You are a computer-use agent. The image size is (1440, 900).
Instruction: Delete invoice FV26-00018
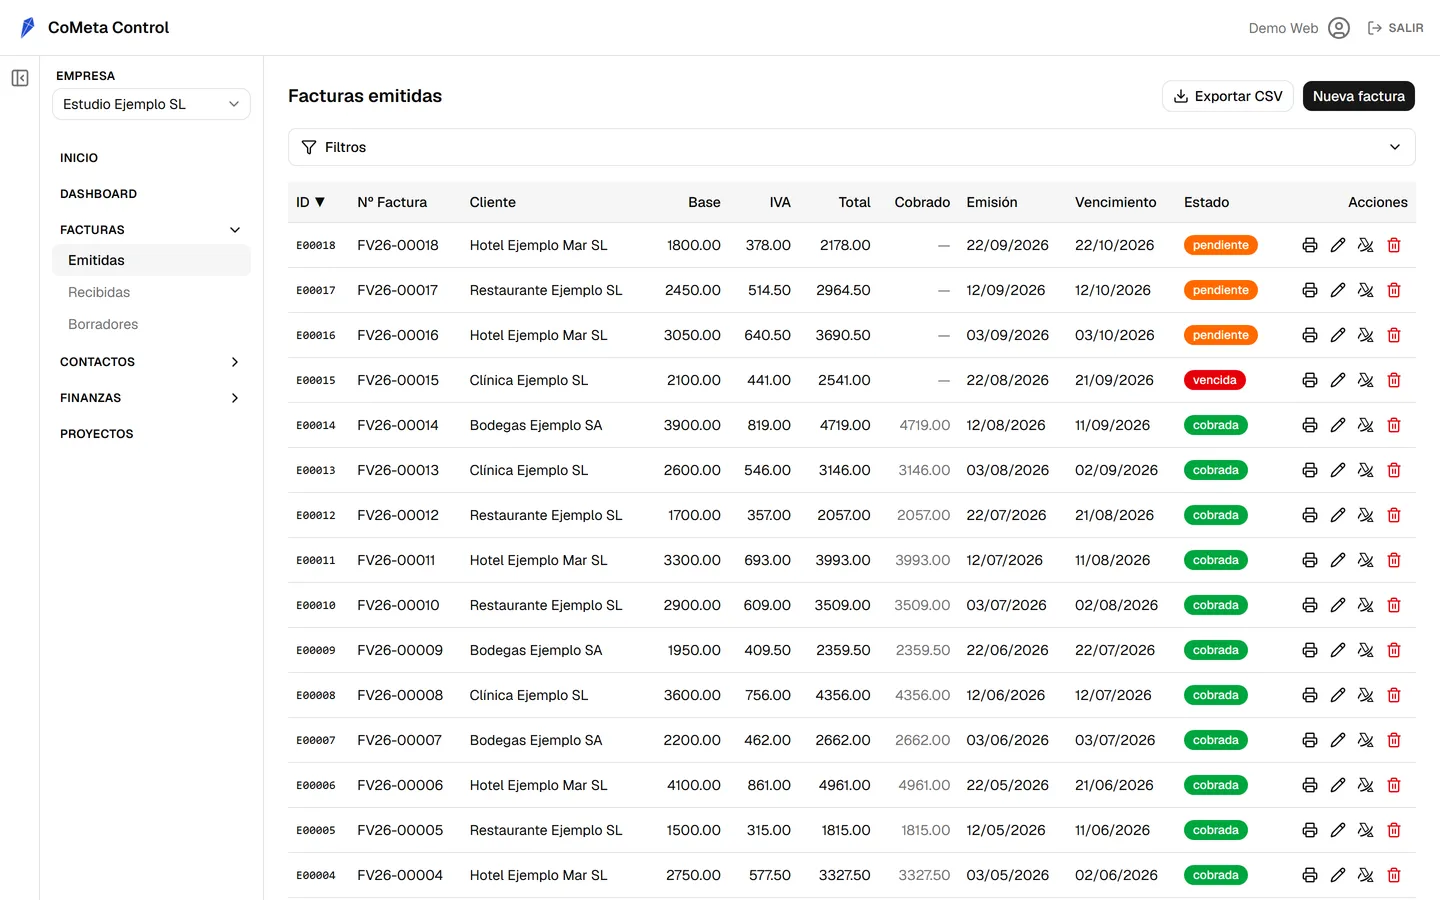coord(1394,245)
